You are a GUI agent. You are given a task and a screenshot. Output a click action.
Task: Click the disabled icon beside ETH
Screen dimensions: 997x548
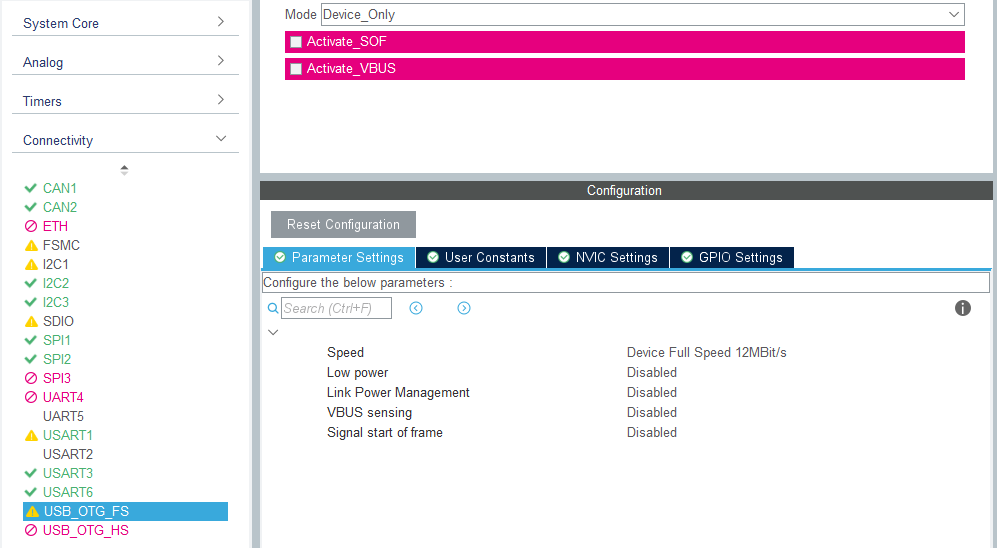(31, 226)
